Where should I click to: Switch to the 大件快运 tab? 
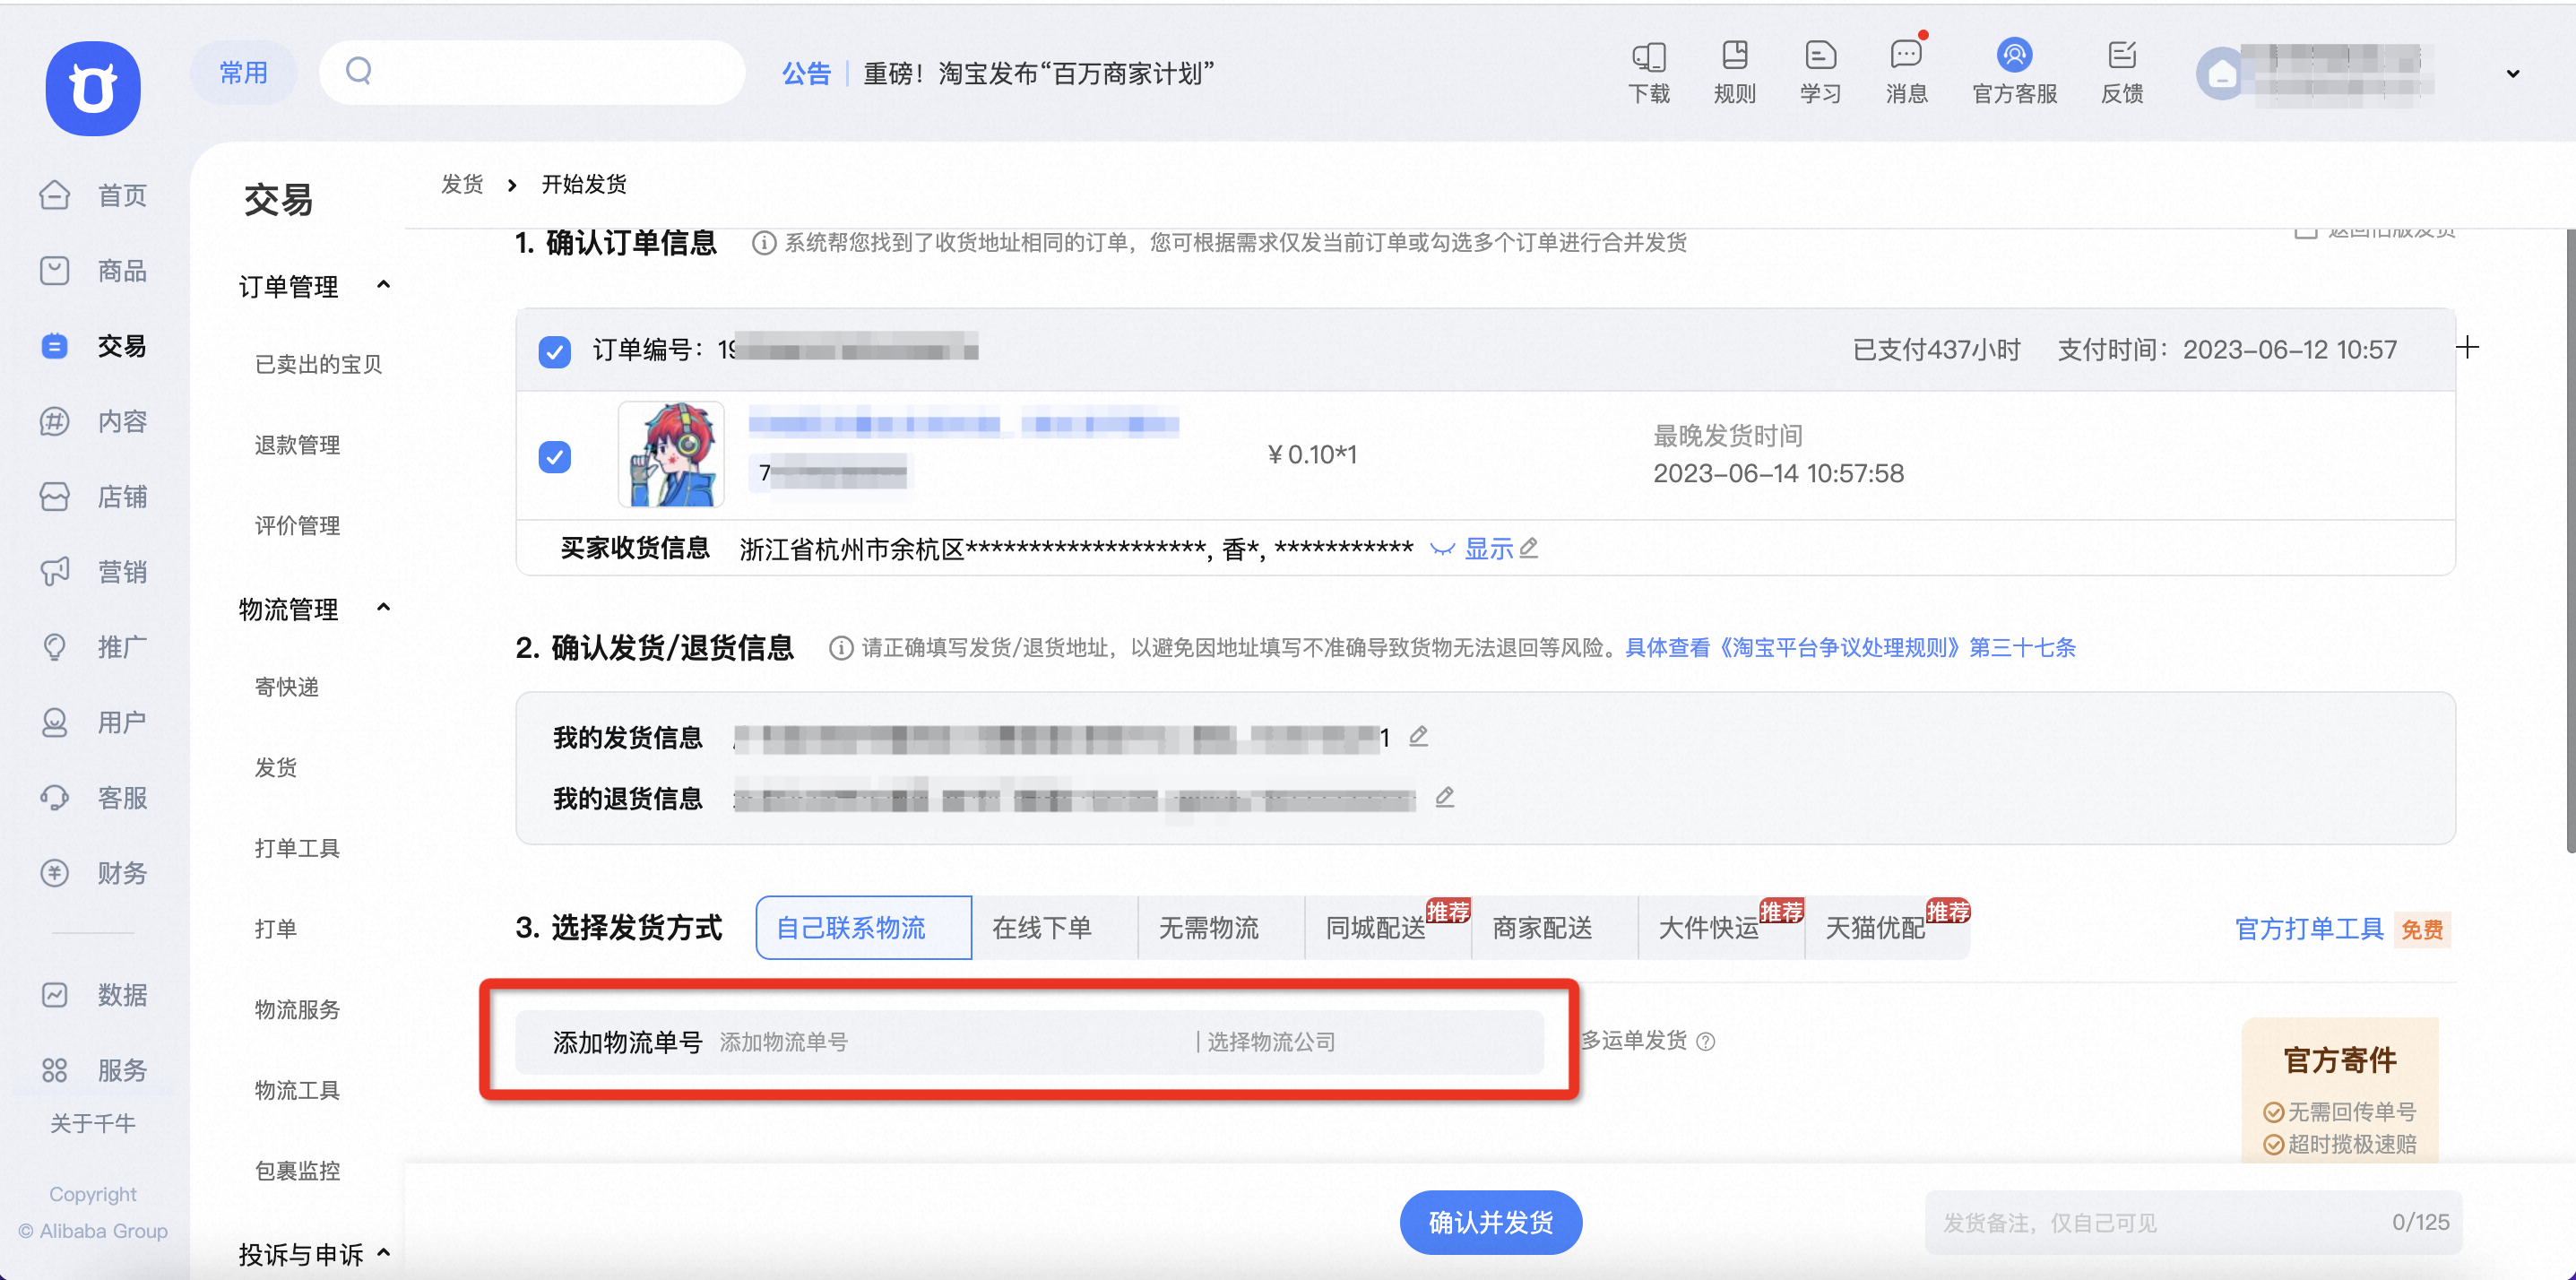1722,928
